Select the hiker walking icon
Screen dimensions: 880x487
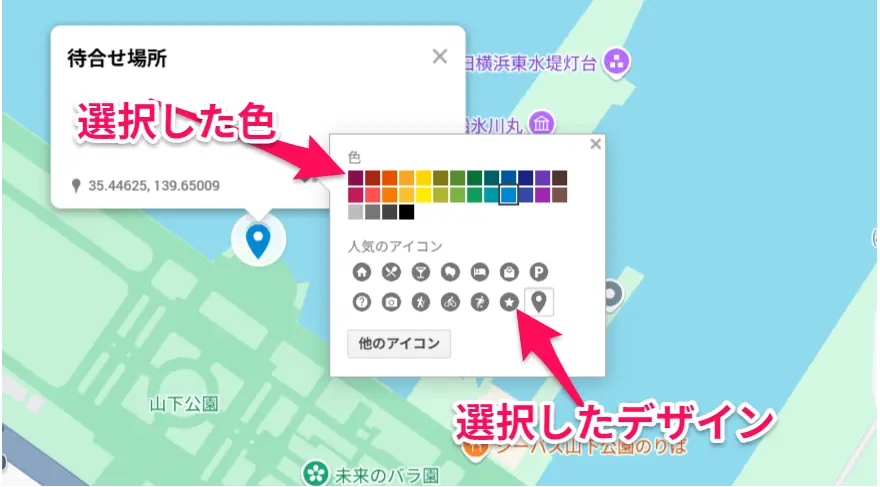[x=420, y=302]
